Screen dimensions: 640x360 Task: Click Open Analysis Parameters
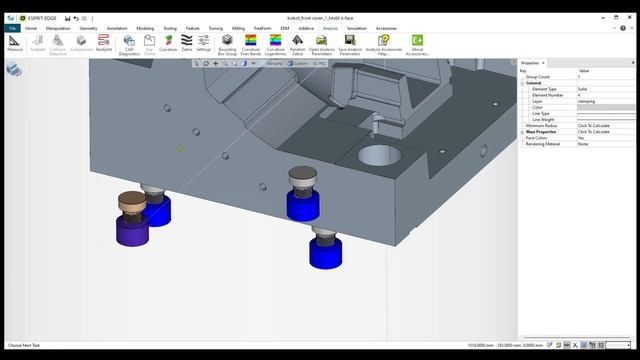click(x=322, y=44)
